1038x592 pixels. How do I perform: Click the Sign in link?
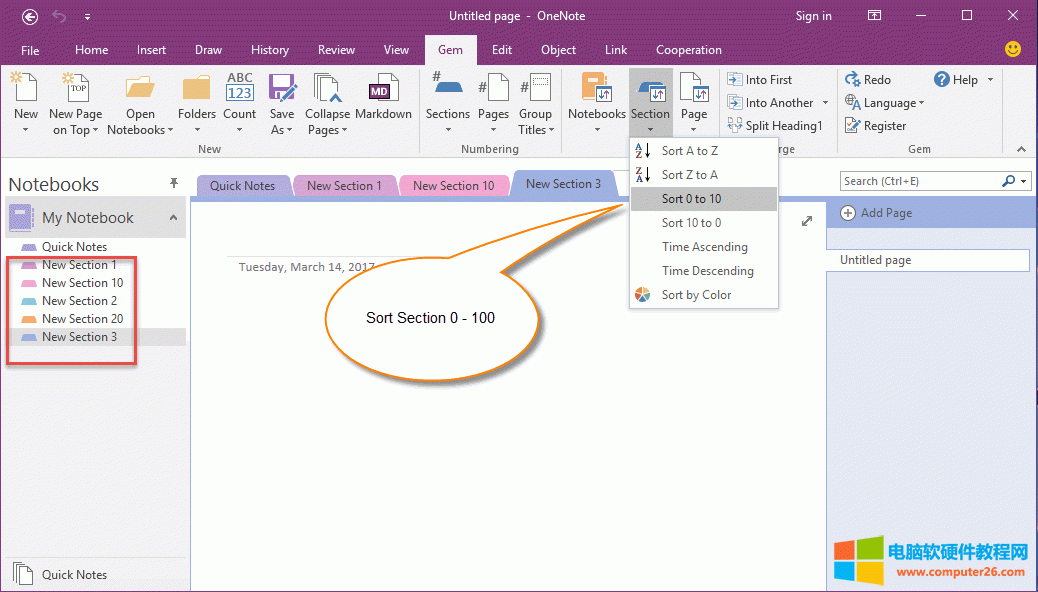[x=813, y=16]
